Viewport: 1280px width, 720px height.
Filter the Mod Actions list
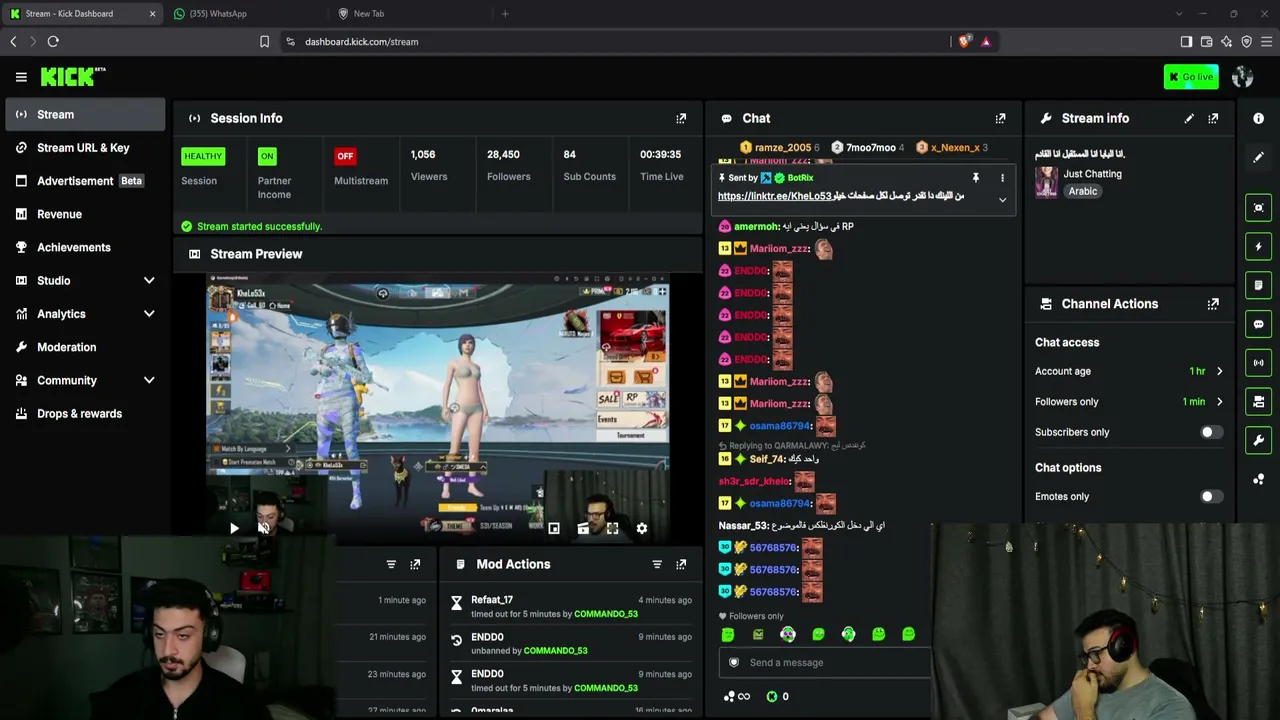coord(657,564)
